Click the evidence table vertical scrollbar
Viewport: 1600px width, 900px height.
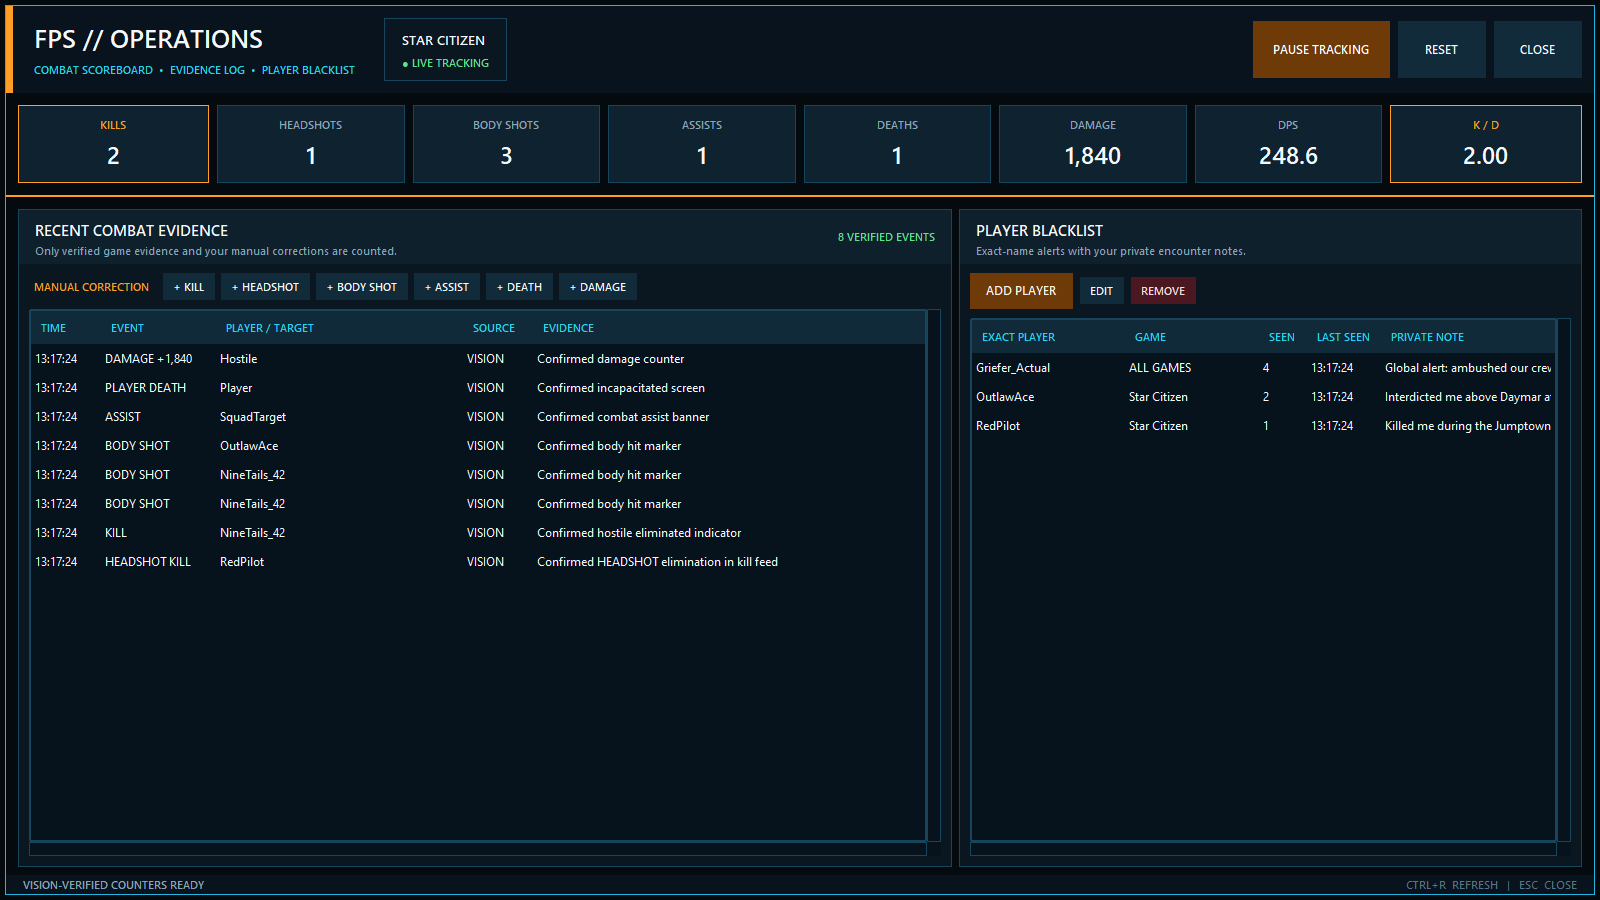(934, 575)
